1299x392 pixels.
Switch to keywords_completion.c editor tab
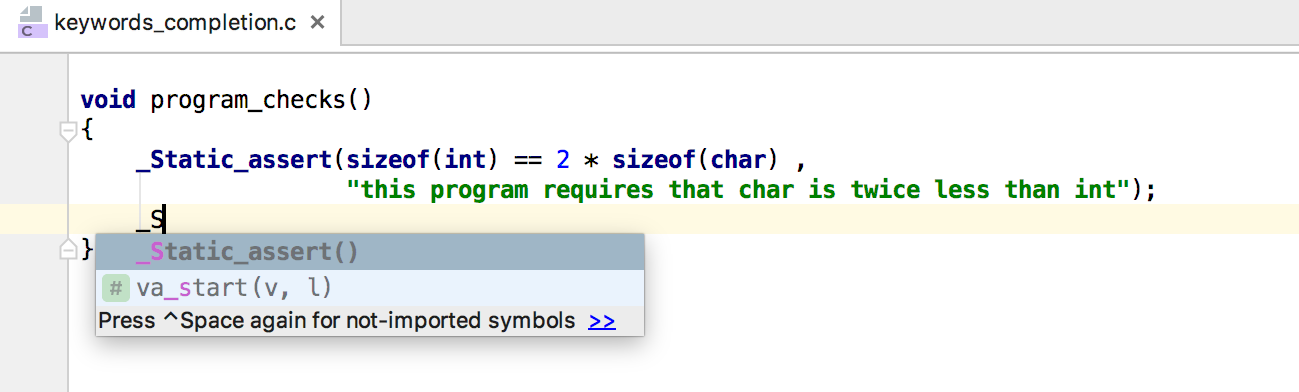(172, 22)
